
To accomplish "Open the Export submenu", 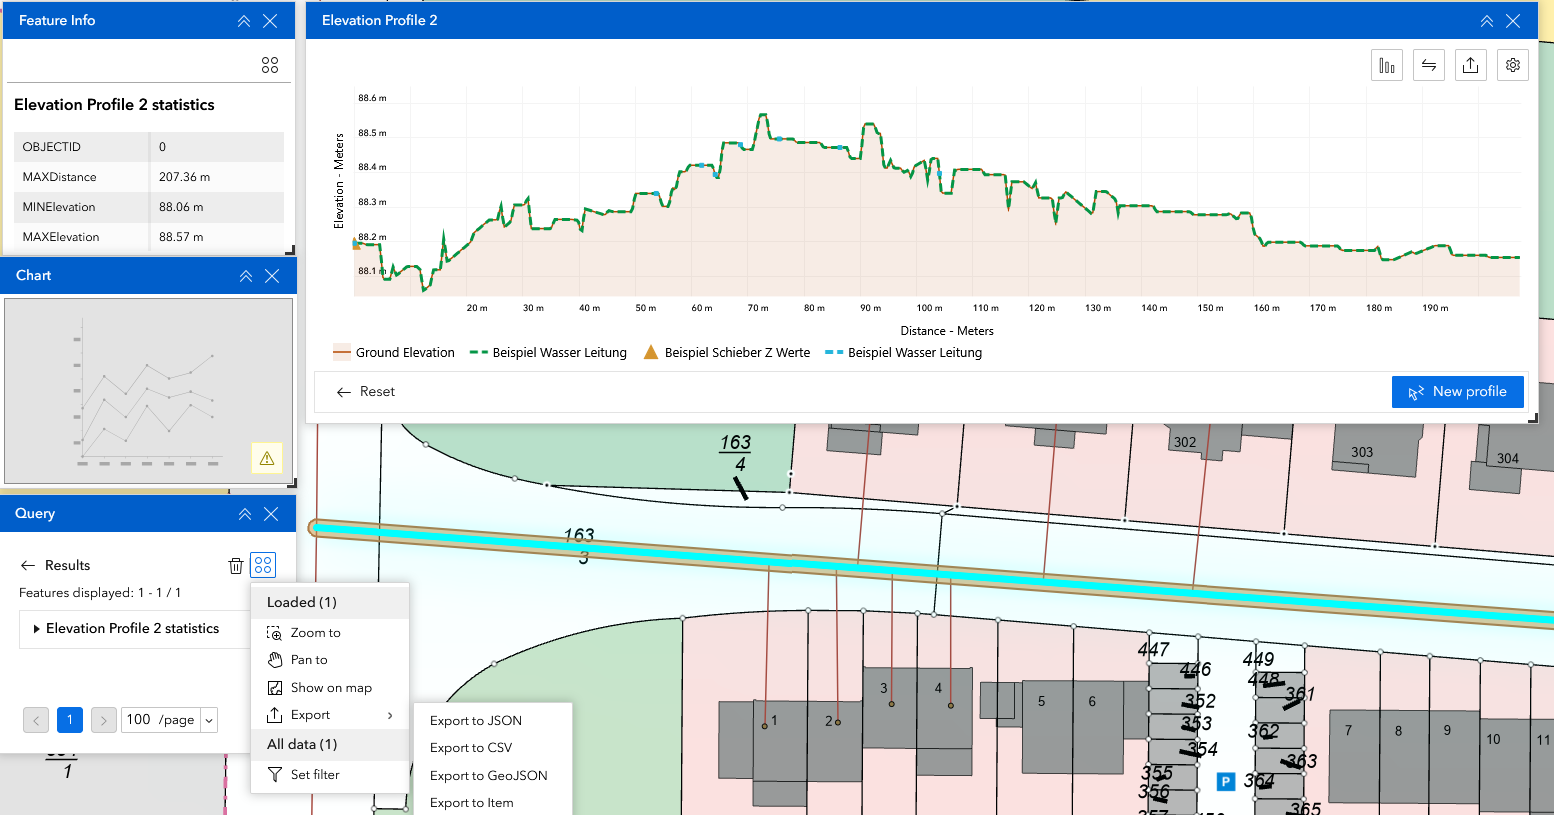I will (x=310, y=714).
